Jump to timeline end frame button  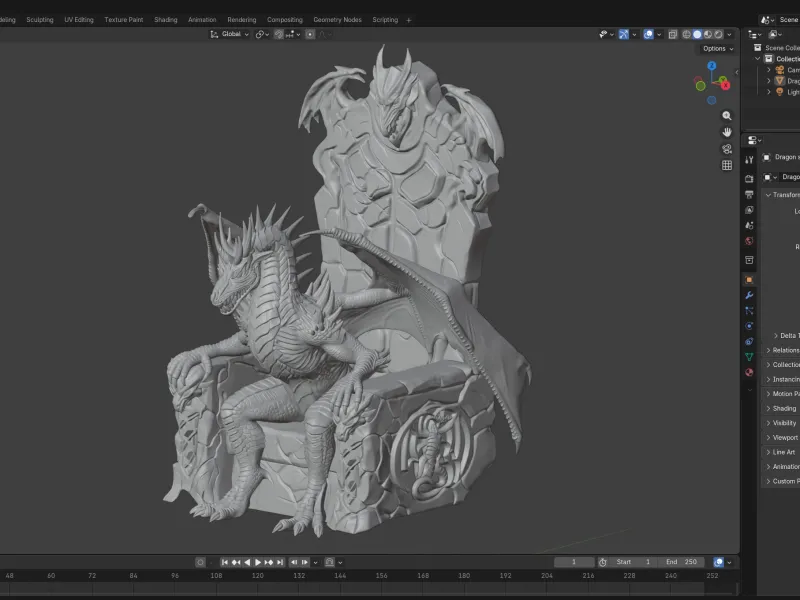tap(280, 562)
